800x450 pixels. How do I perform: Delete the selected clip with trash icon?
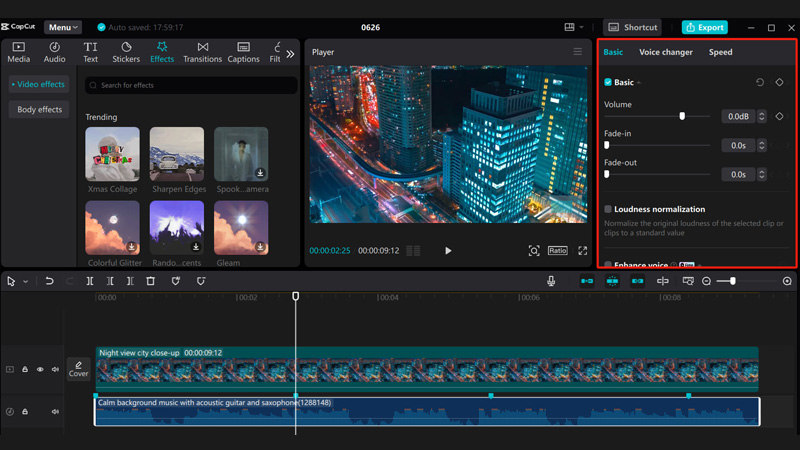point(151,281)
